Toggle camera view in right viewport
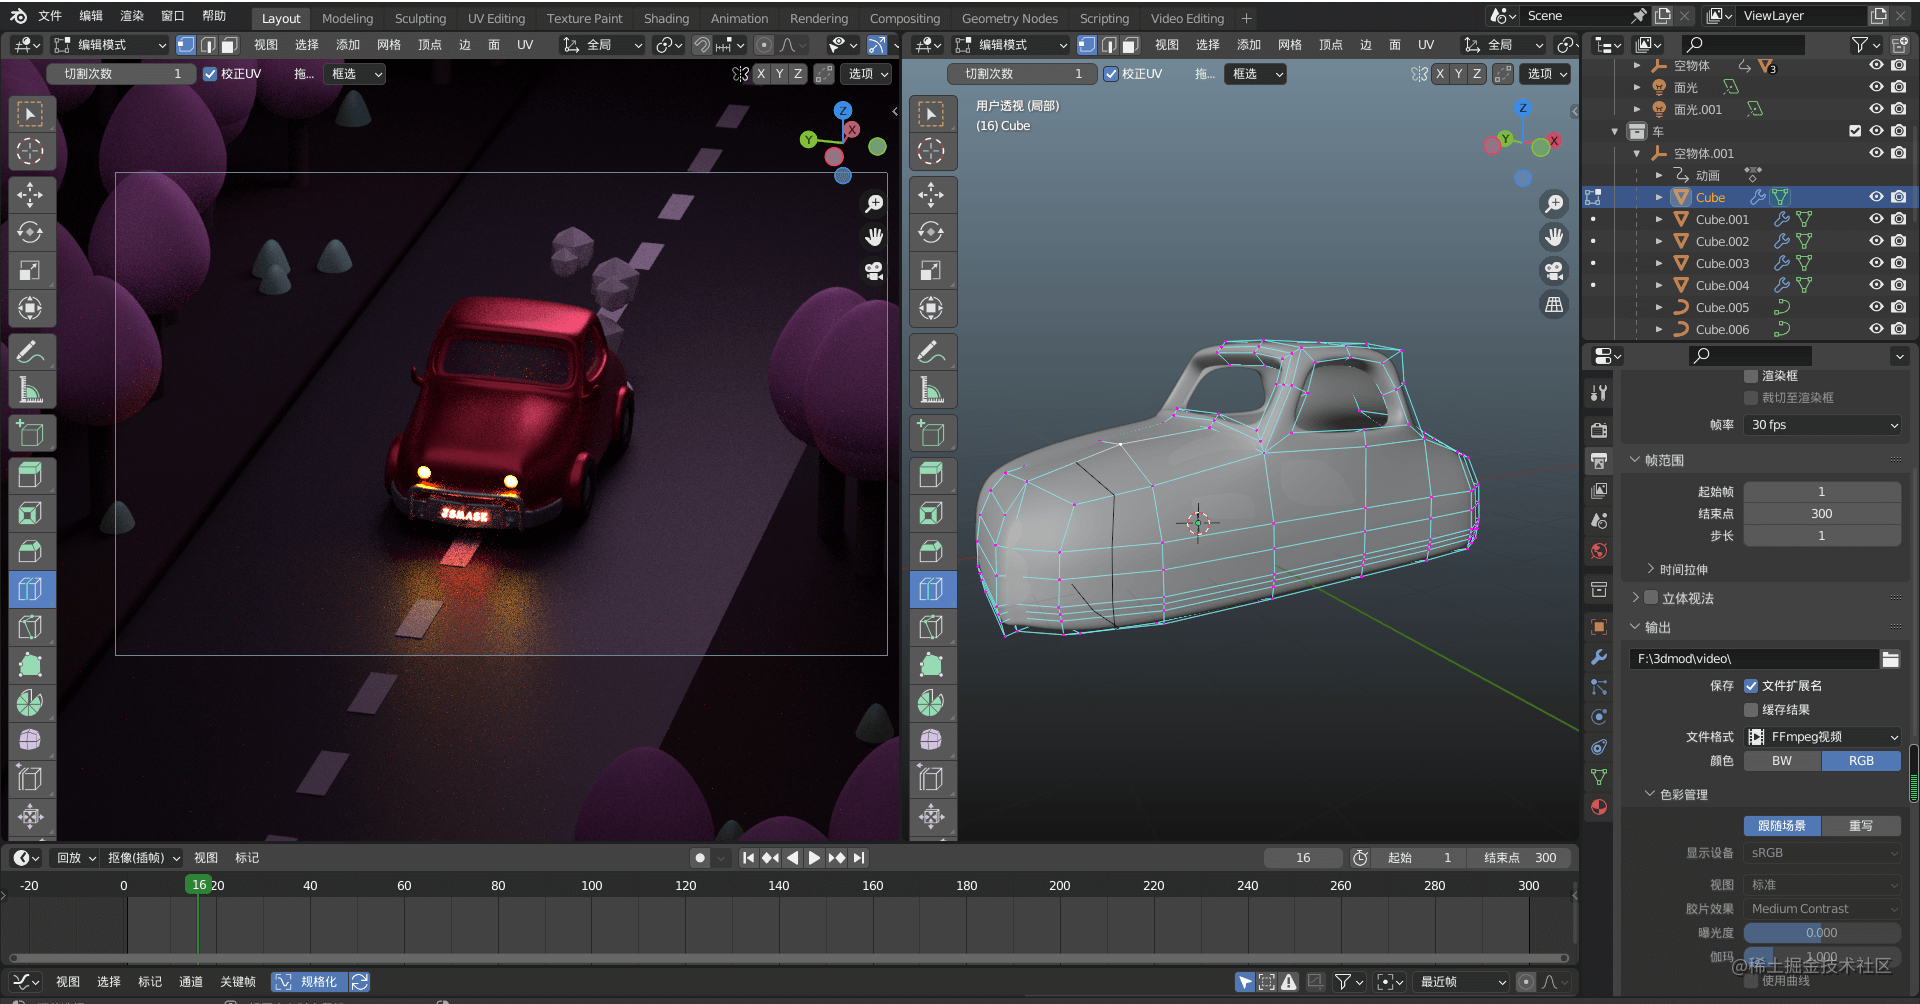 [1554, 271]
